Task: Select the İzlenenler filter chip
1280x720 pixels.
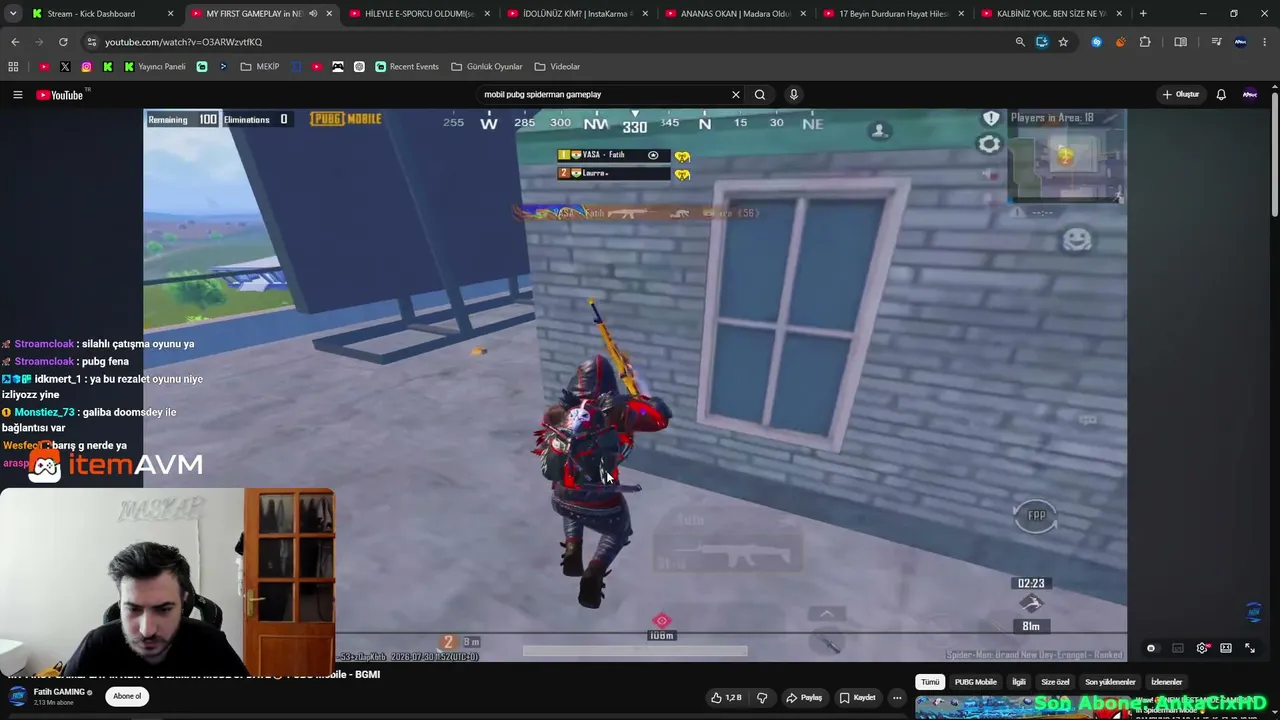Action: click(x=1166, y=682)
